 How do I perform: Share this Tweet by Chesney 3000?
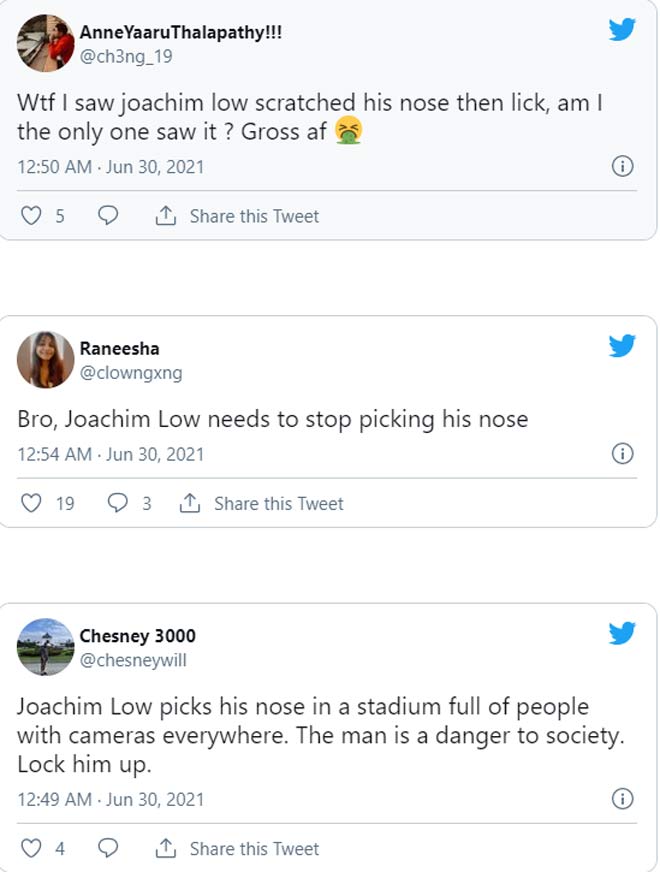click(x=238, y=849)
